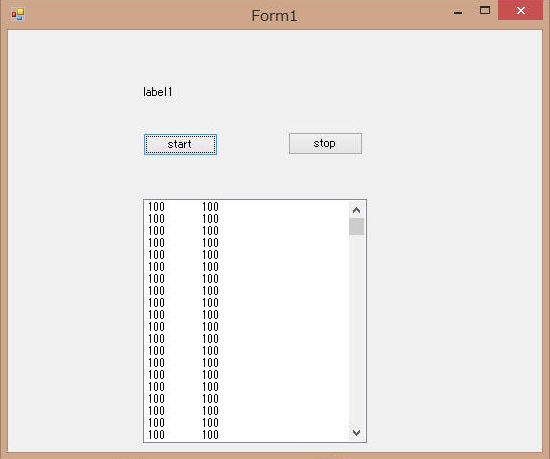The height and width of the screenshot is (459, 550).
Task: Minimize the Form1 window
Action: coord(458,12)
